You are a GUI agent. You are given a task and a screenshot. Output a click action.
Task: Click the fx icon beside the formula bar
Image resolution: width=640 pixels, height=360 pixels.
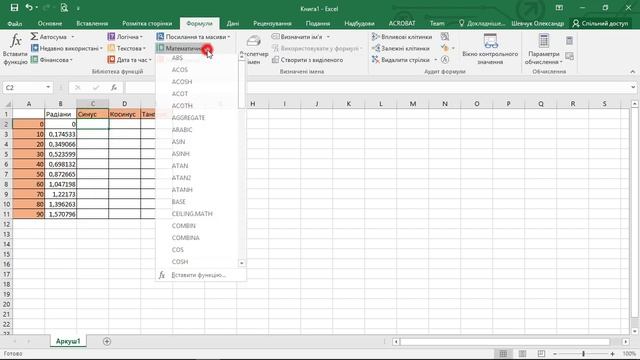[x=114, y=87]
